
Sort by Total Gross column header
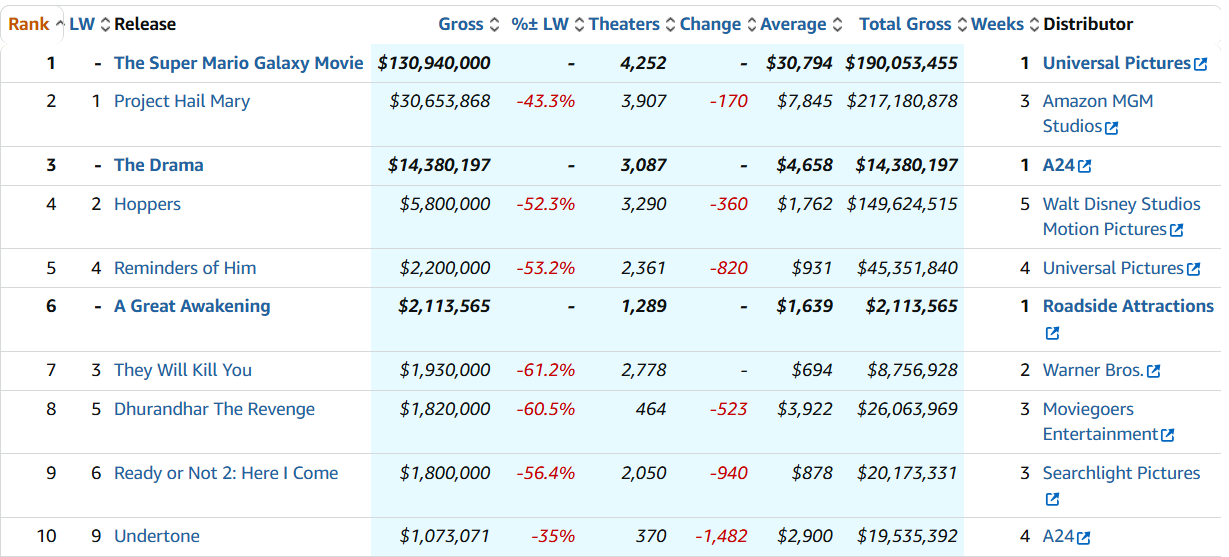tap(905, 24)
